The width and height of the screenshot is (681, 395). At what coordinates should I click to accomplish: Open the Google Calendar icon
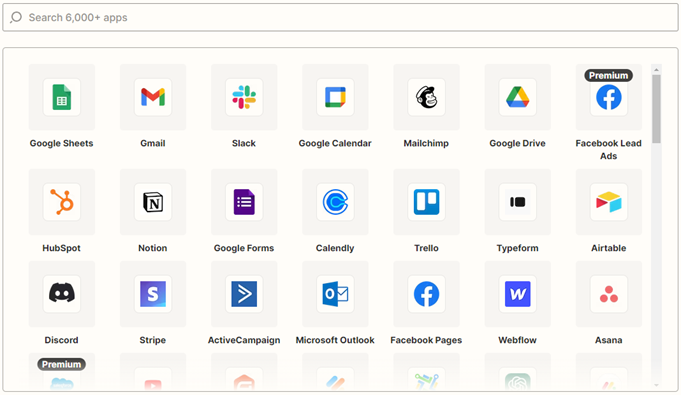[x=335, y=97]
